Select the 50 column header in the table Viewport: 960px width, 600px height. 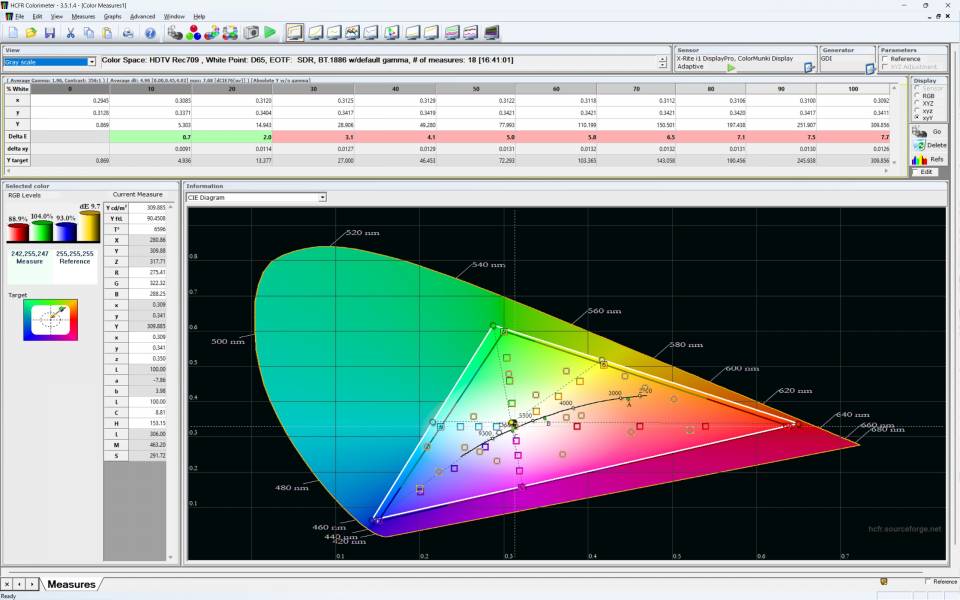(476, 89)
